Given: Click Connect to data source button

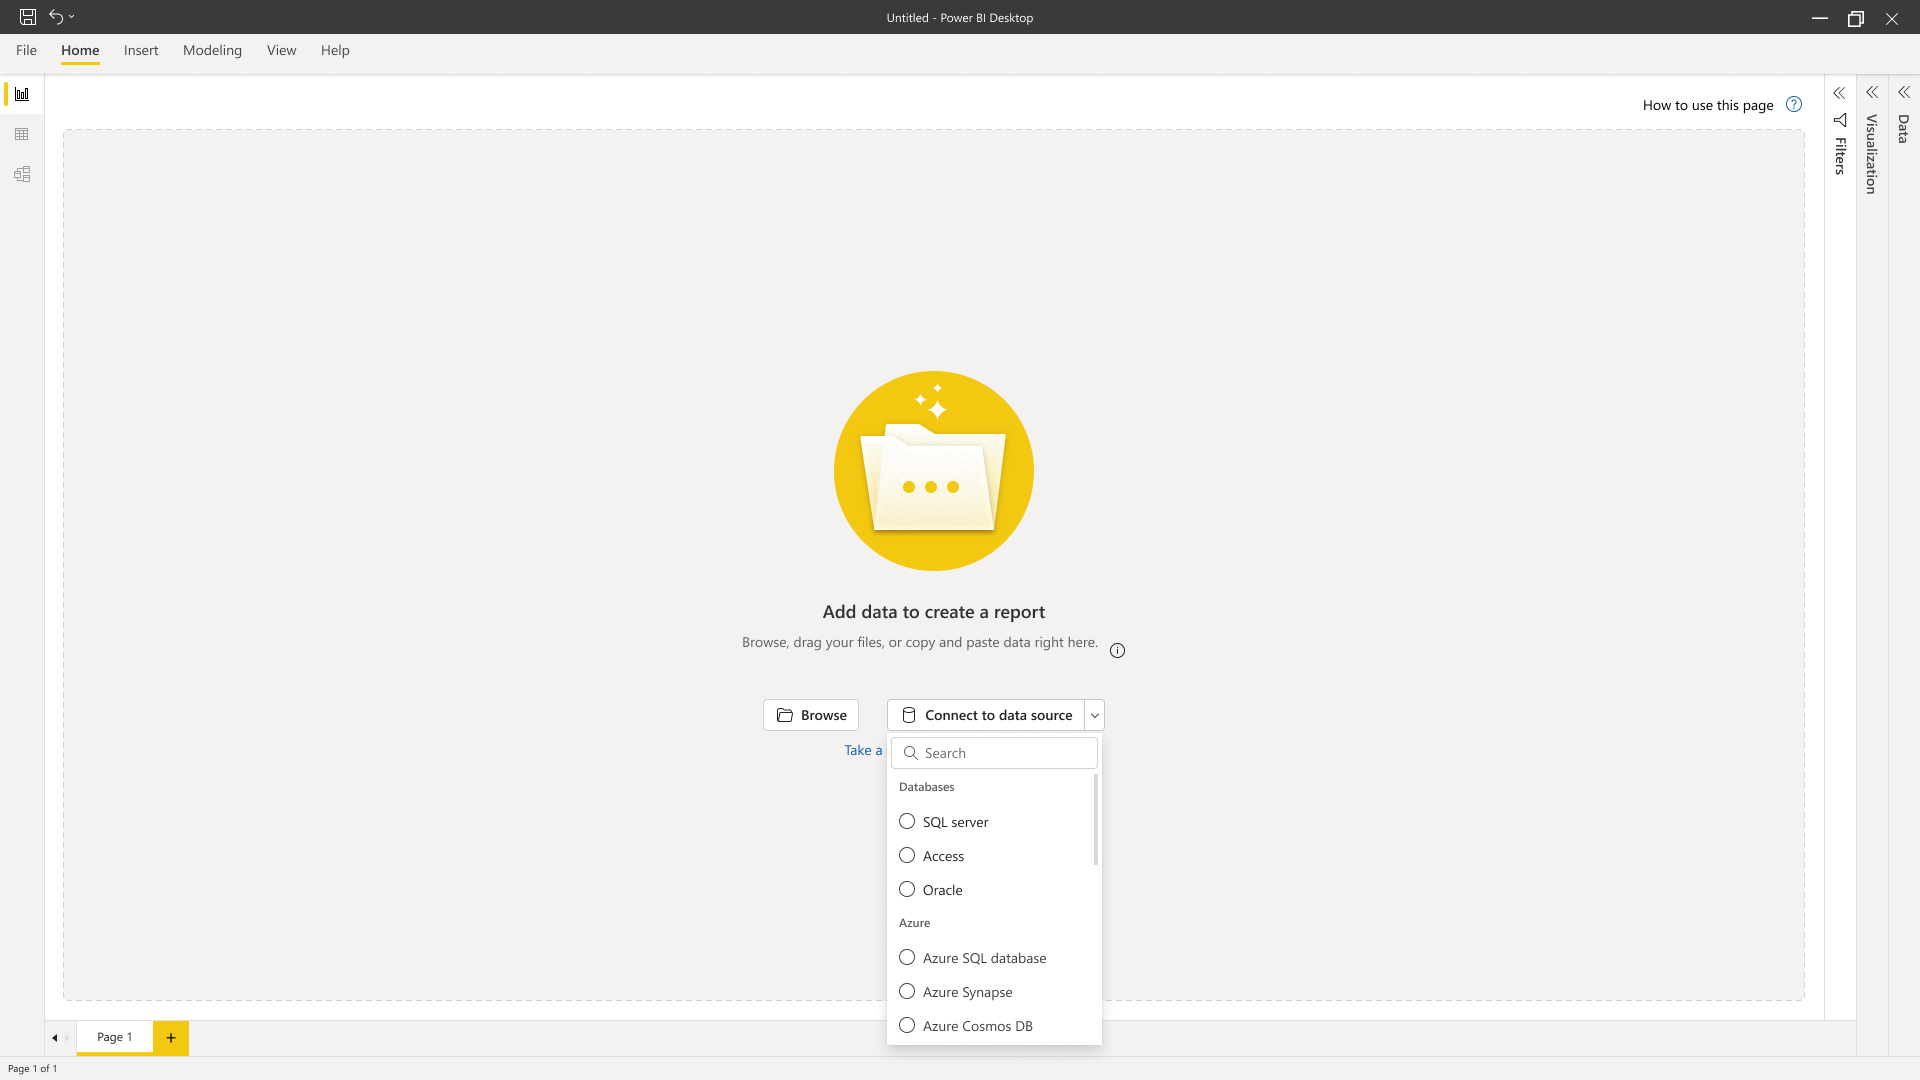Looking at the screenshot, I should 986,715.
